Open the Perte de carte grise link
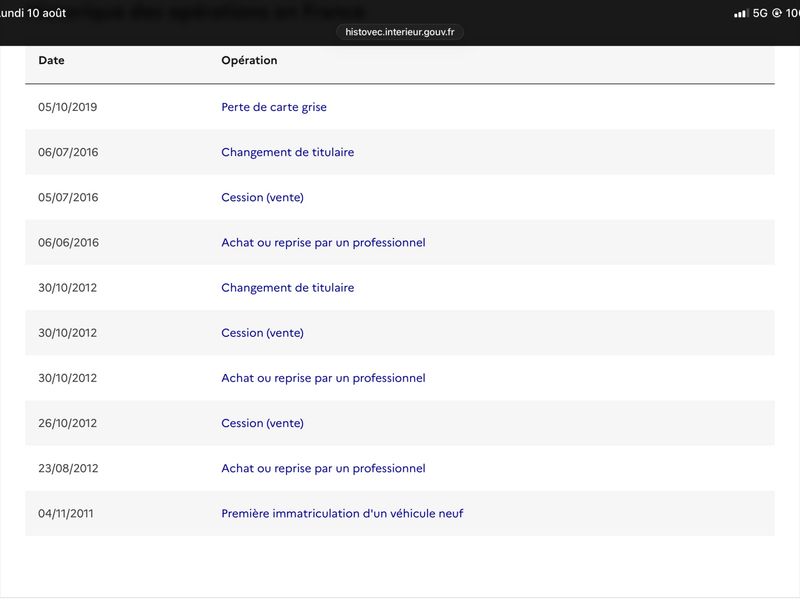 [x=274, y=107]
